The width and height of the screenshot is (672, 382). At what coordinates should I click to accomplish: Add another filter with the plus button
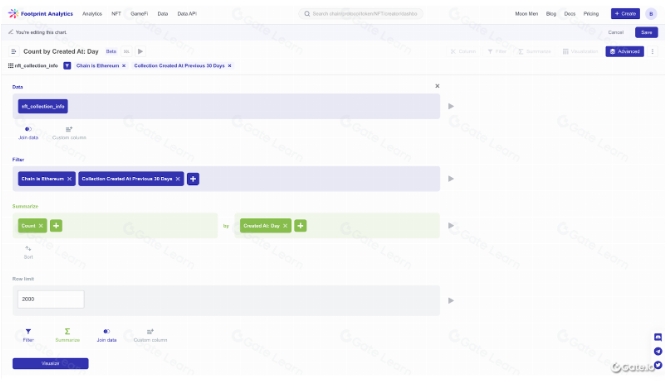click(x=193, y=179)
